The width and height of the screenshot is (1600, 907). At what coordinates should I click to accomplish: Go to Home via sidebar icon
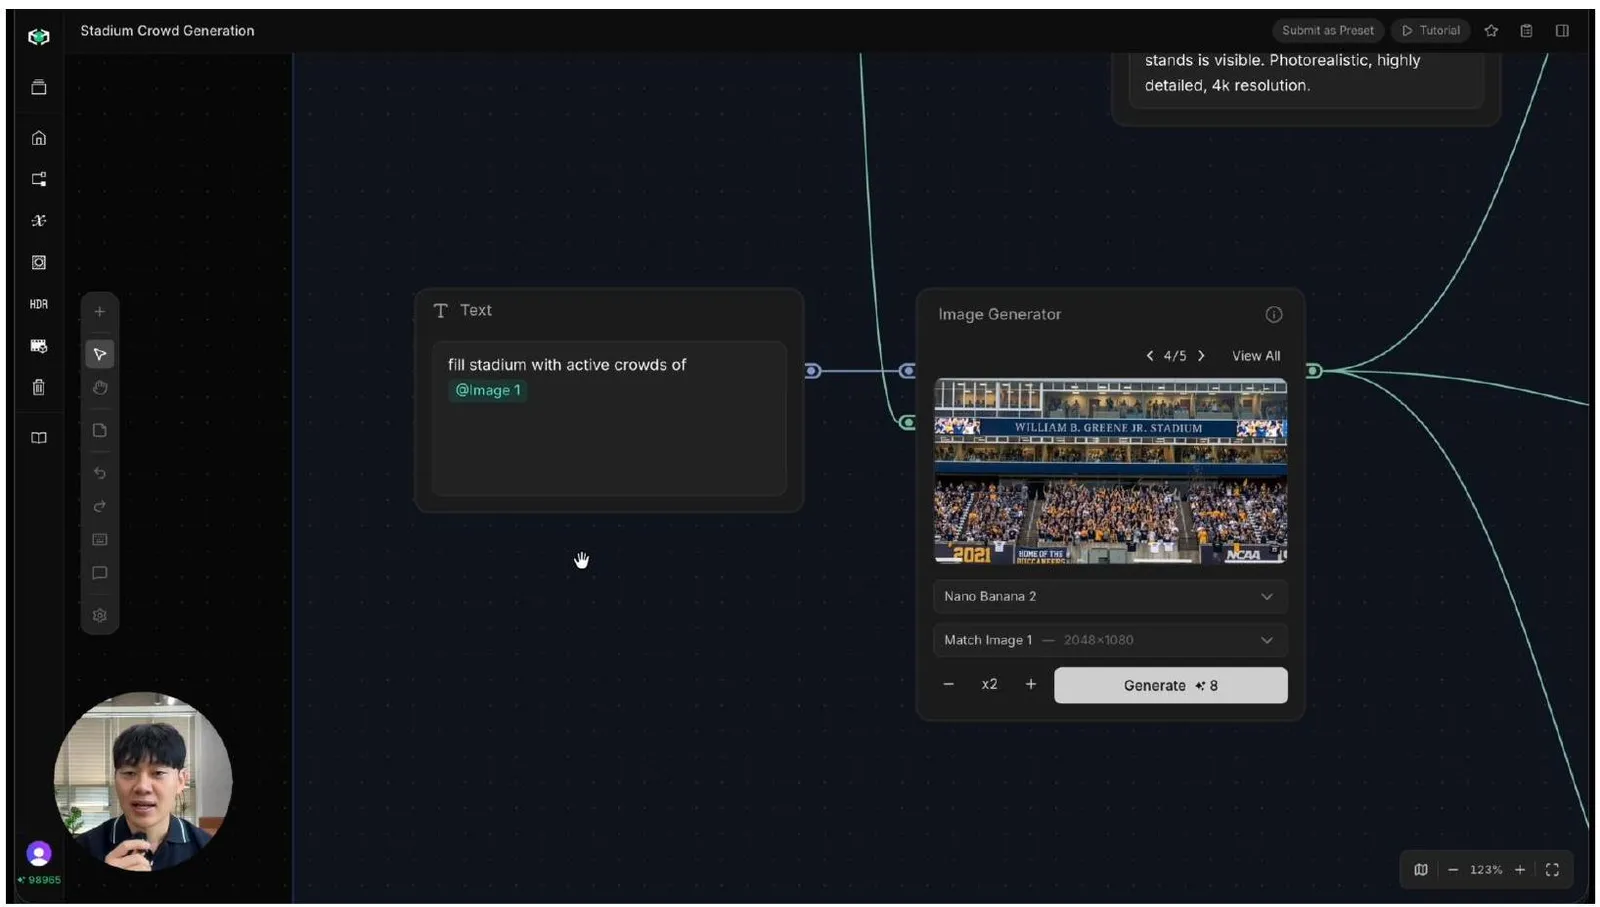coord(39,138)
